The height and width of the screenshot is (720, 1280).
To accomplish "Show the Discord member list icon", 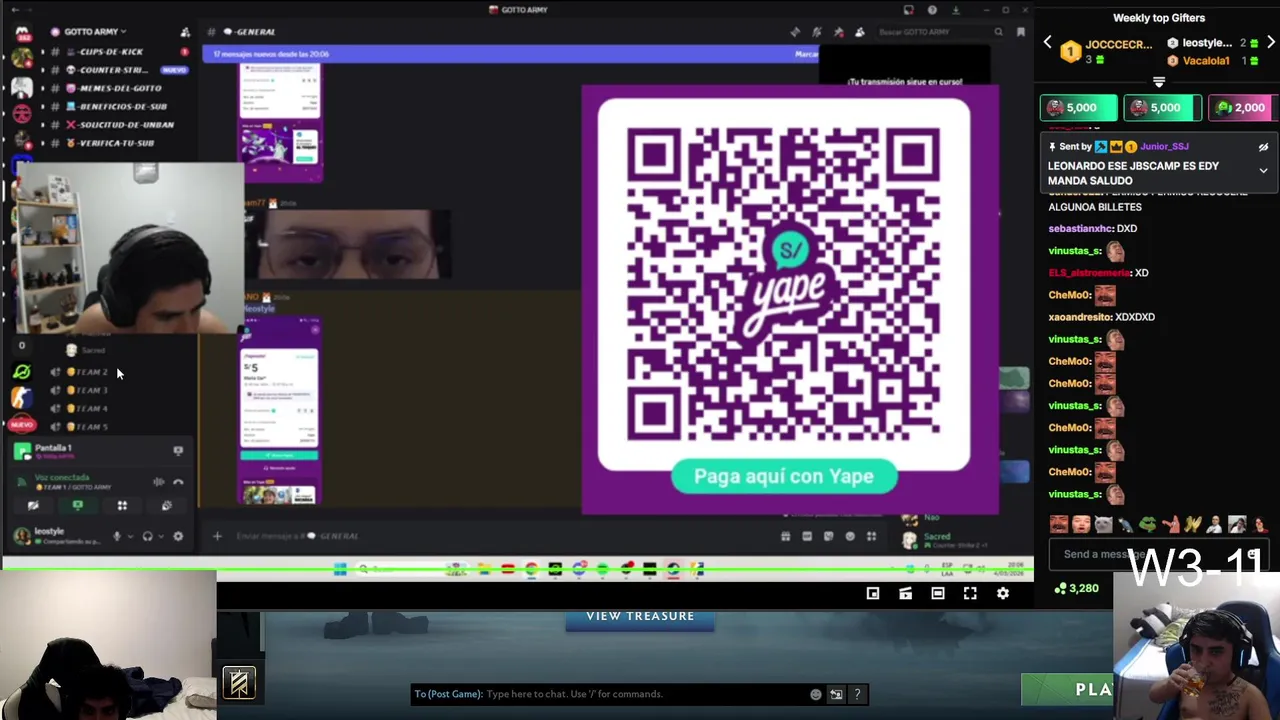I will (859, 32).
